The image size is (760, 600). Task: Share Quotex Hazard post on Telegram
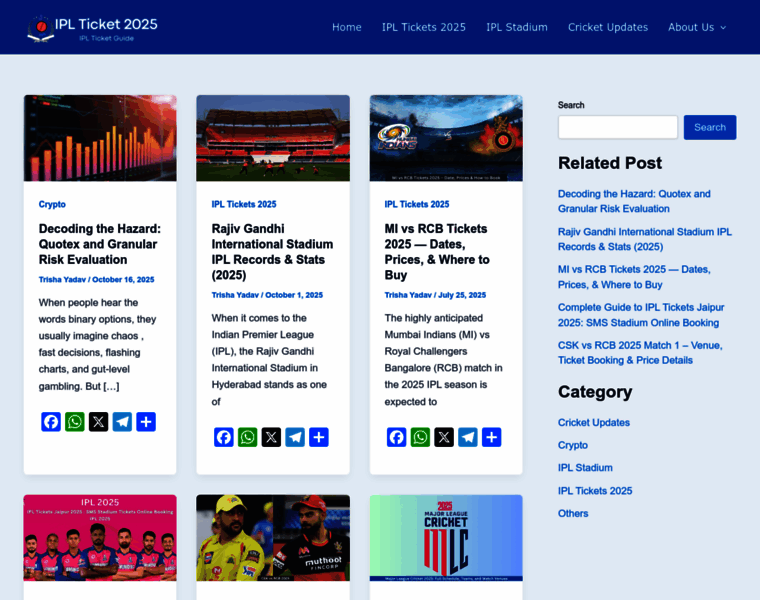122,422
